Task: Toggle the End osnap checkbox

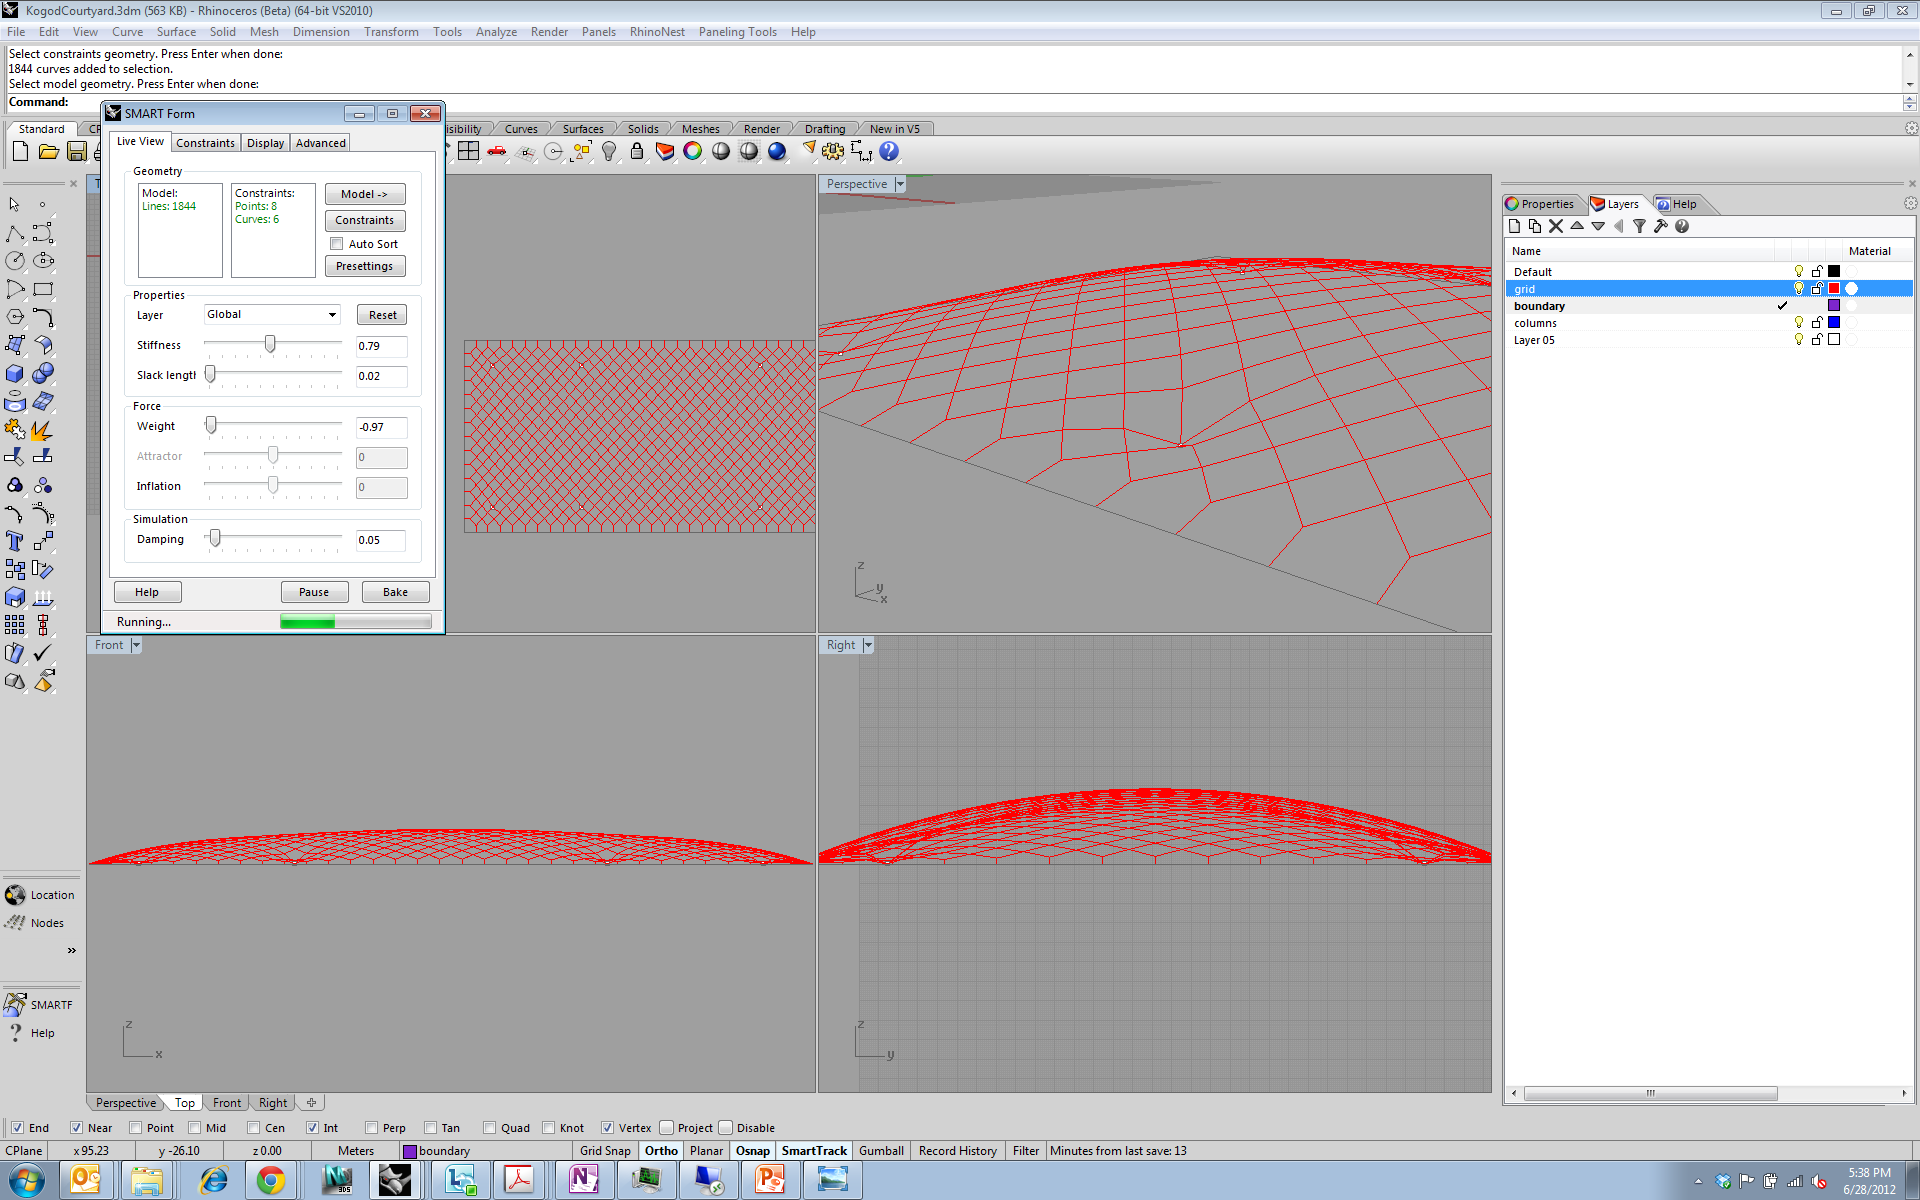Action: pyautogui.click(x=17, y=1128)
